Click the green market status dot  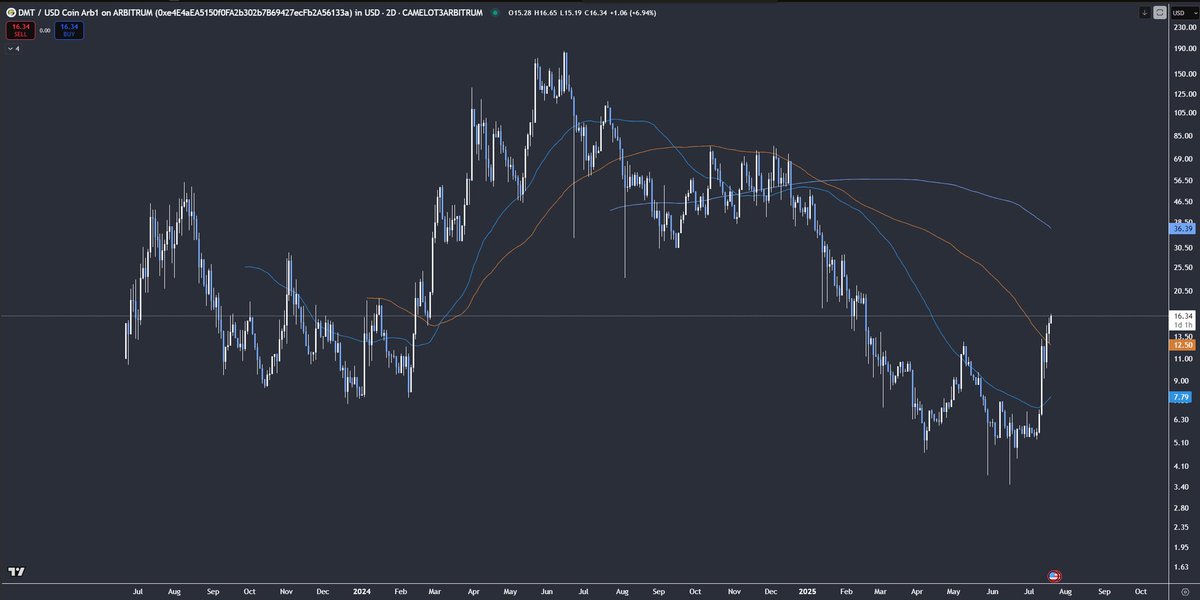click(x=495, y=13)
